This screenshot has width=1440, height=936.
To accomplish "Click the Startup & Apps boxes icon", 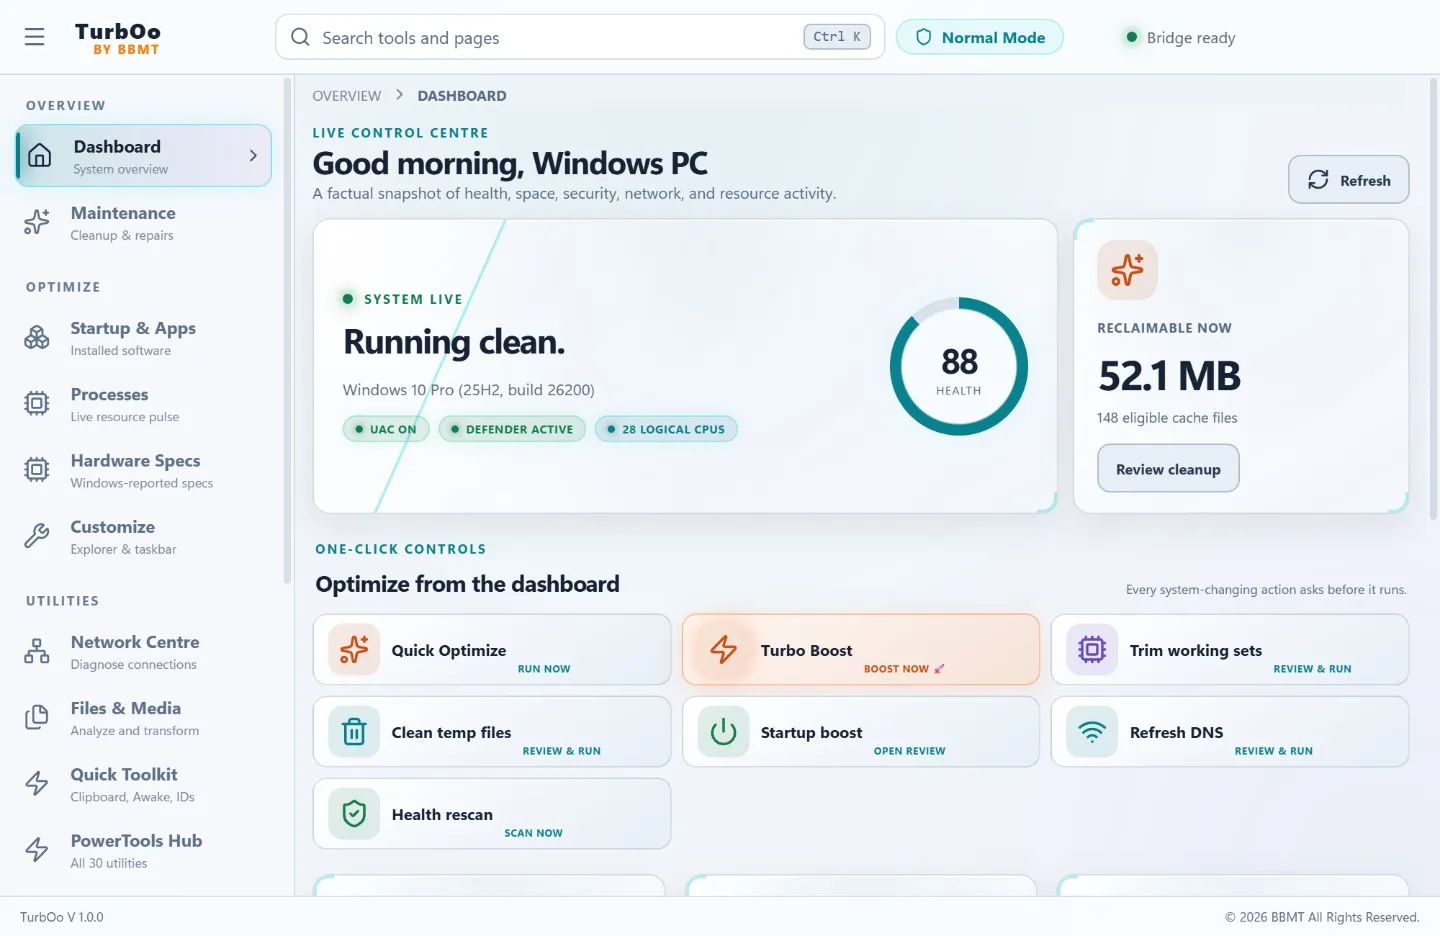I will (37, 337).
